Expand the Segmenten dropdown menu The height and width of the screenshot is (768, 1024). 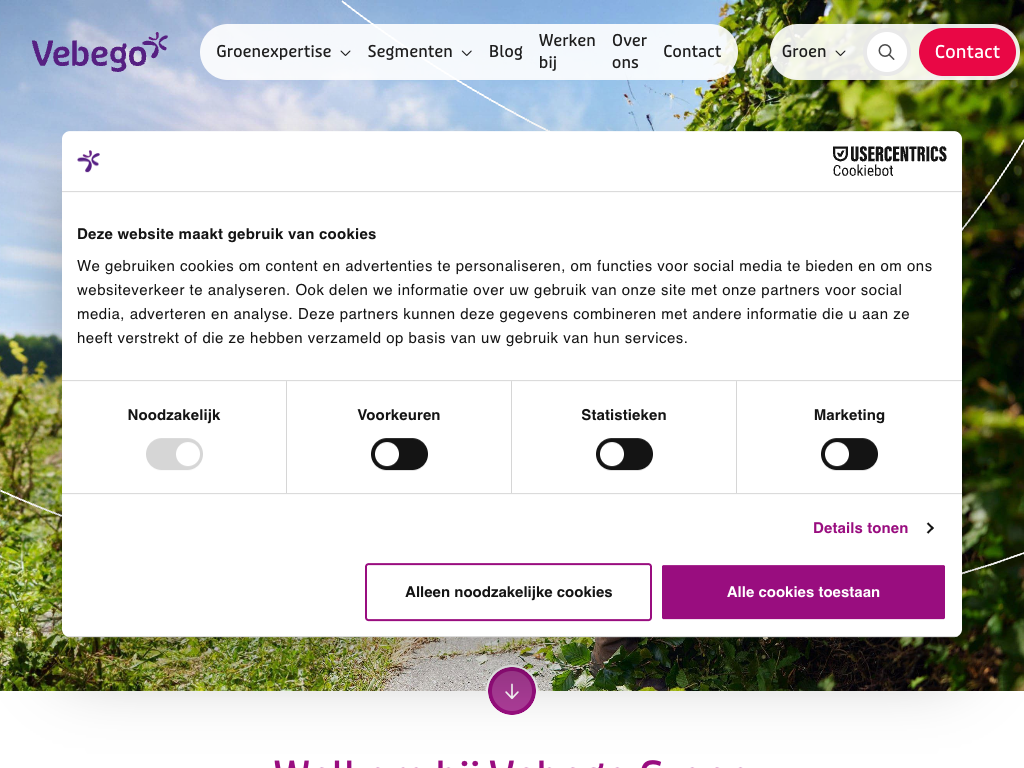[x=419, y=52]
